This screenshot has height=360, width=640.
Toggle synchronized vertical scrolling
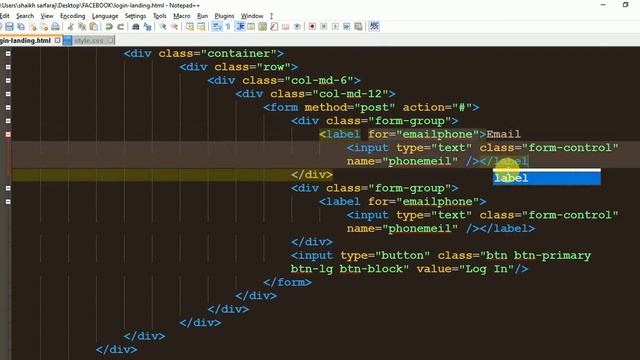(x=190, y=27)
